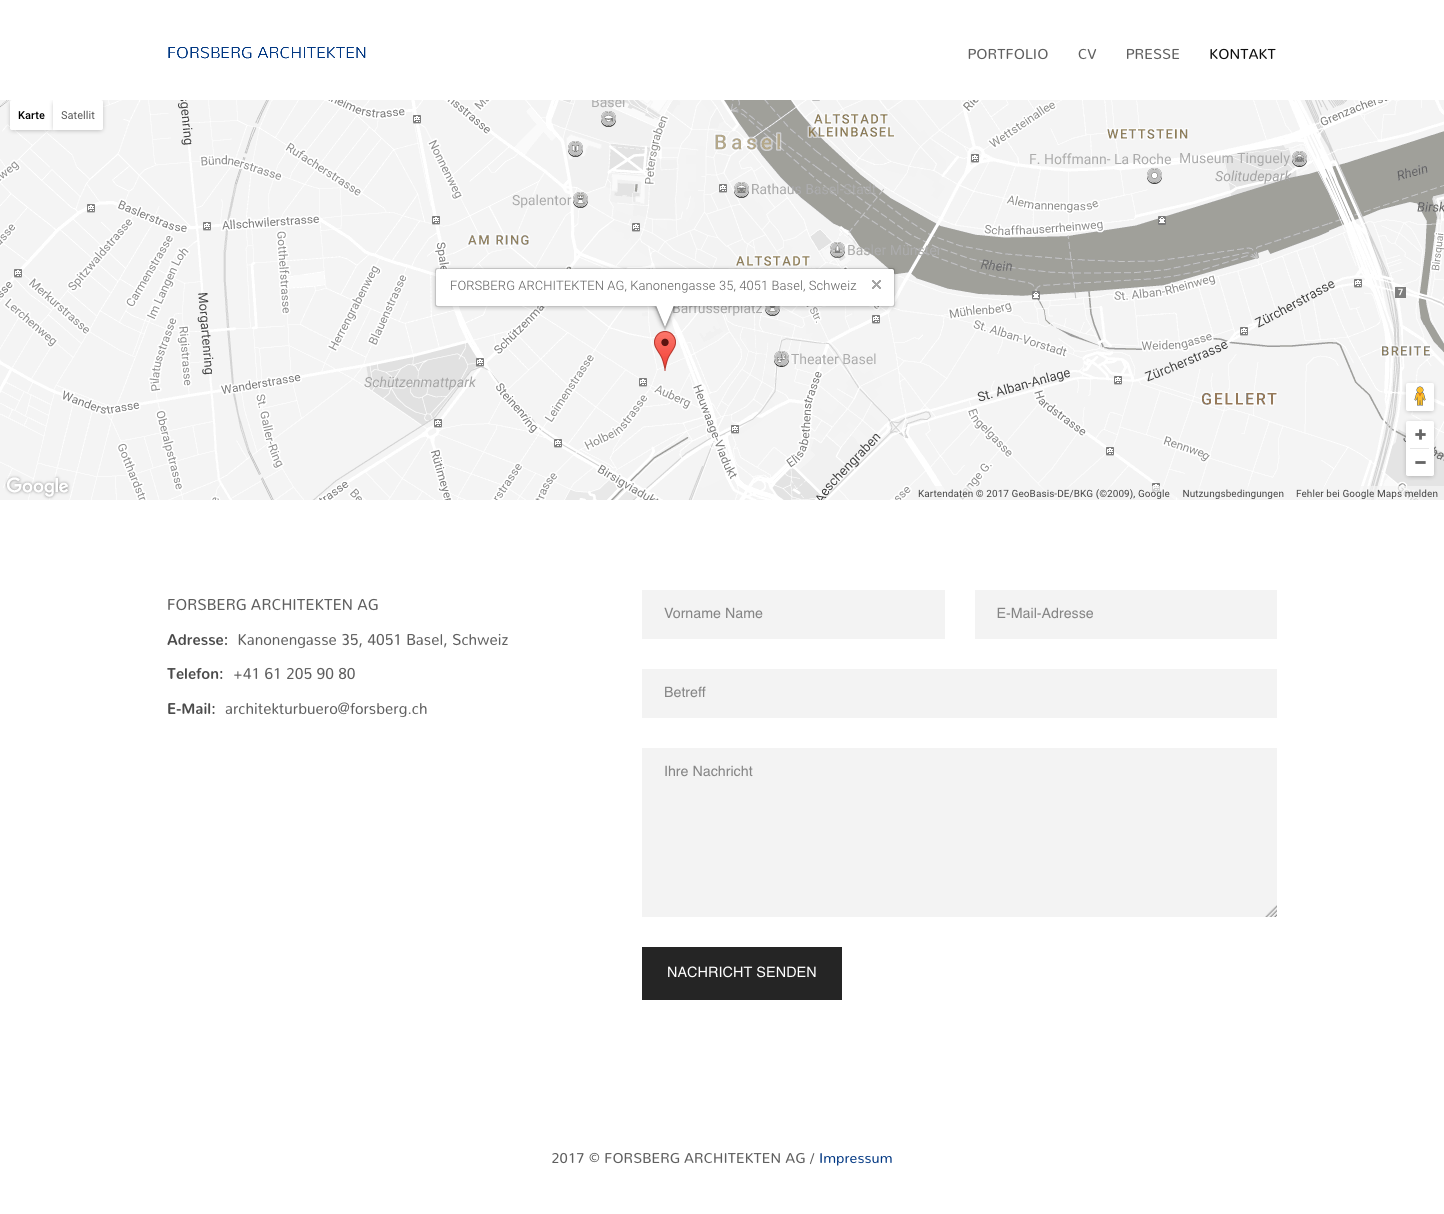The height and width of the screenshot is (1214, 1444).
Task: Open map Nutzungsbedingungen link
Action: click(1233, 493)
